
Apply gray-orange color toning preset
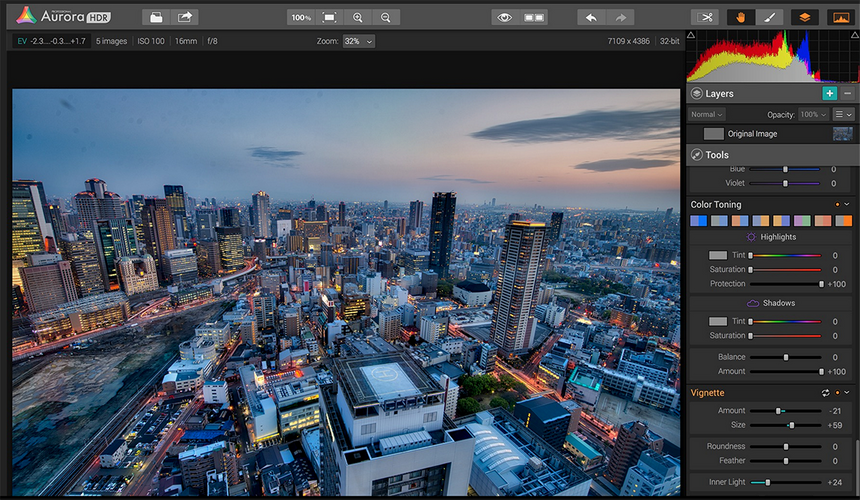(x=844, y=220)
